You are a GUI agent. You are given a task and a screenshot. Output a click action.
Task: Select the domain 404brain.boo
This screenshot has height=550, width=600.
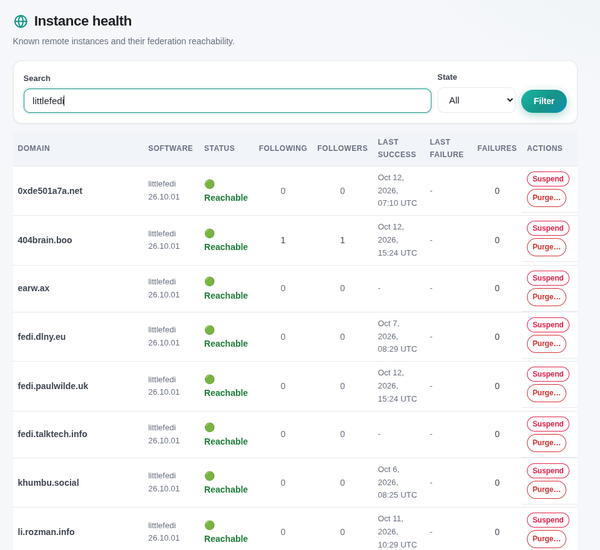point(45,240)
